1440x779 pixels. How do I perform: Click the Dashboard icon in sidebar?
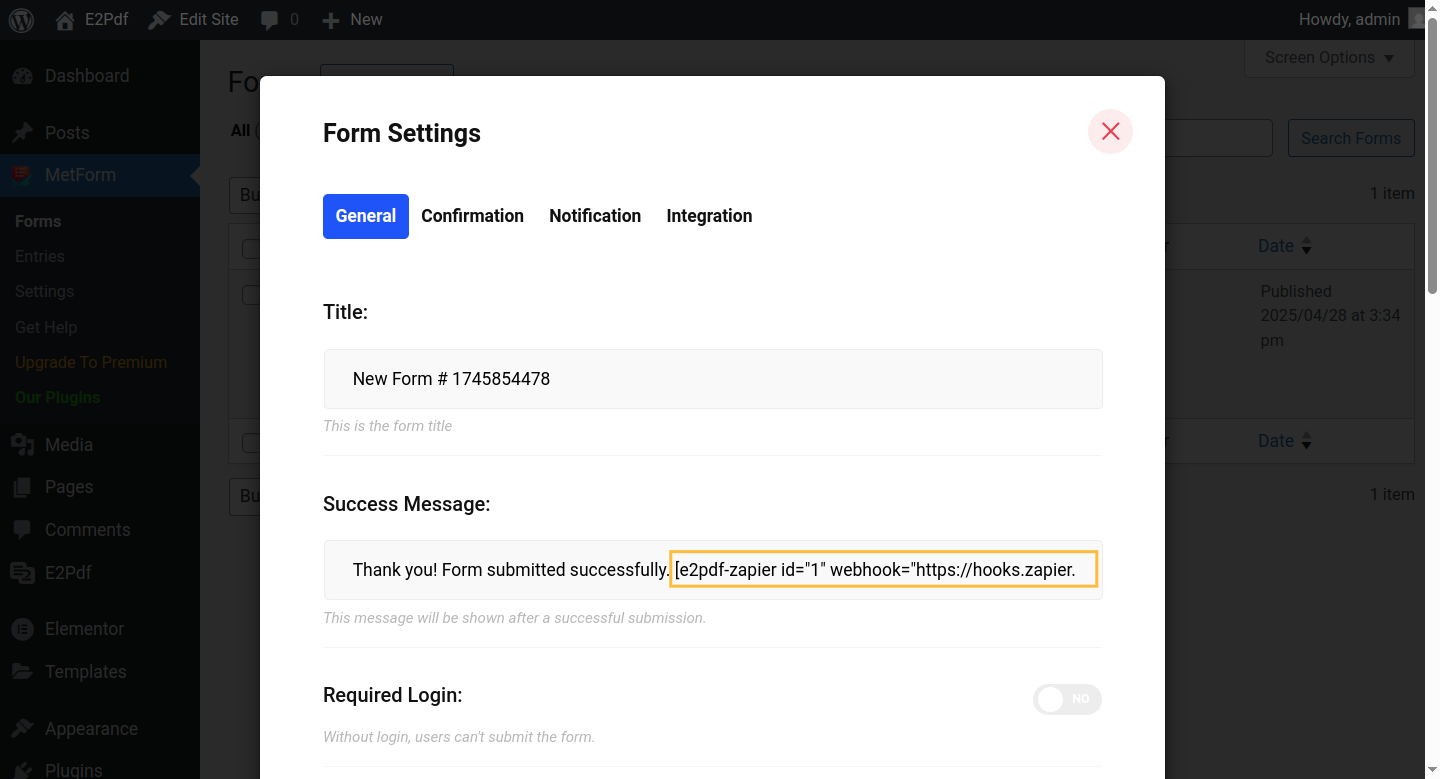(22, 76)
